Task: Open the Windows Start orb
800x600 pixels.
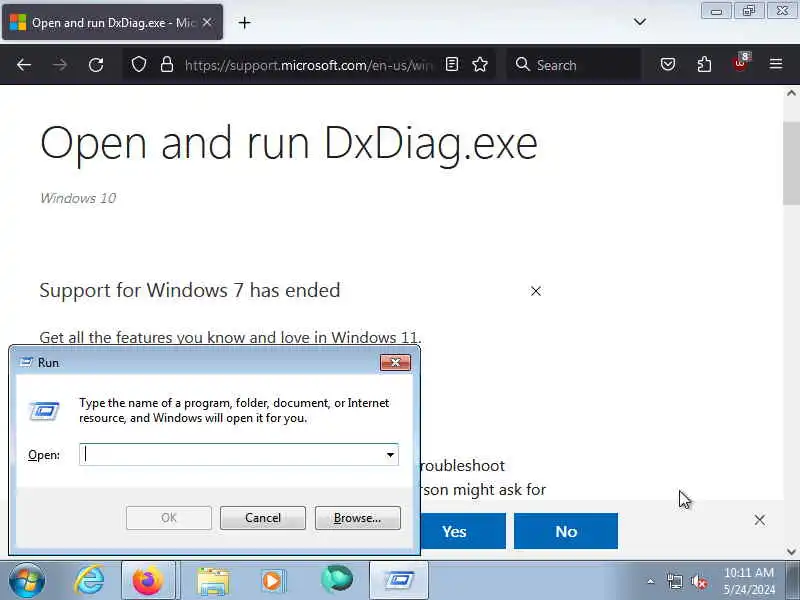Action: [x=27, y=581]
